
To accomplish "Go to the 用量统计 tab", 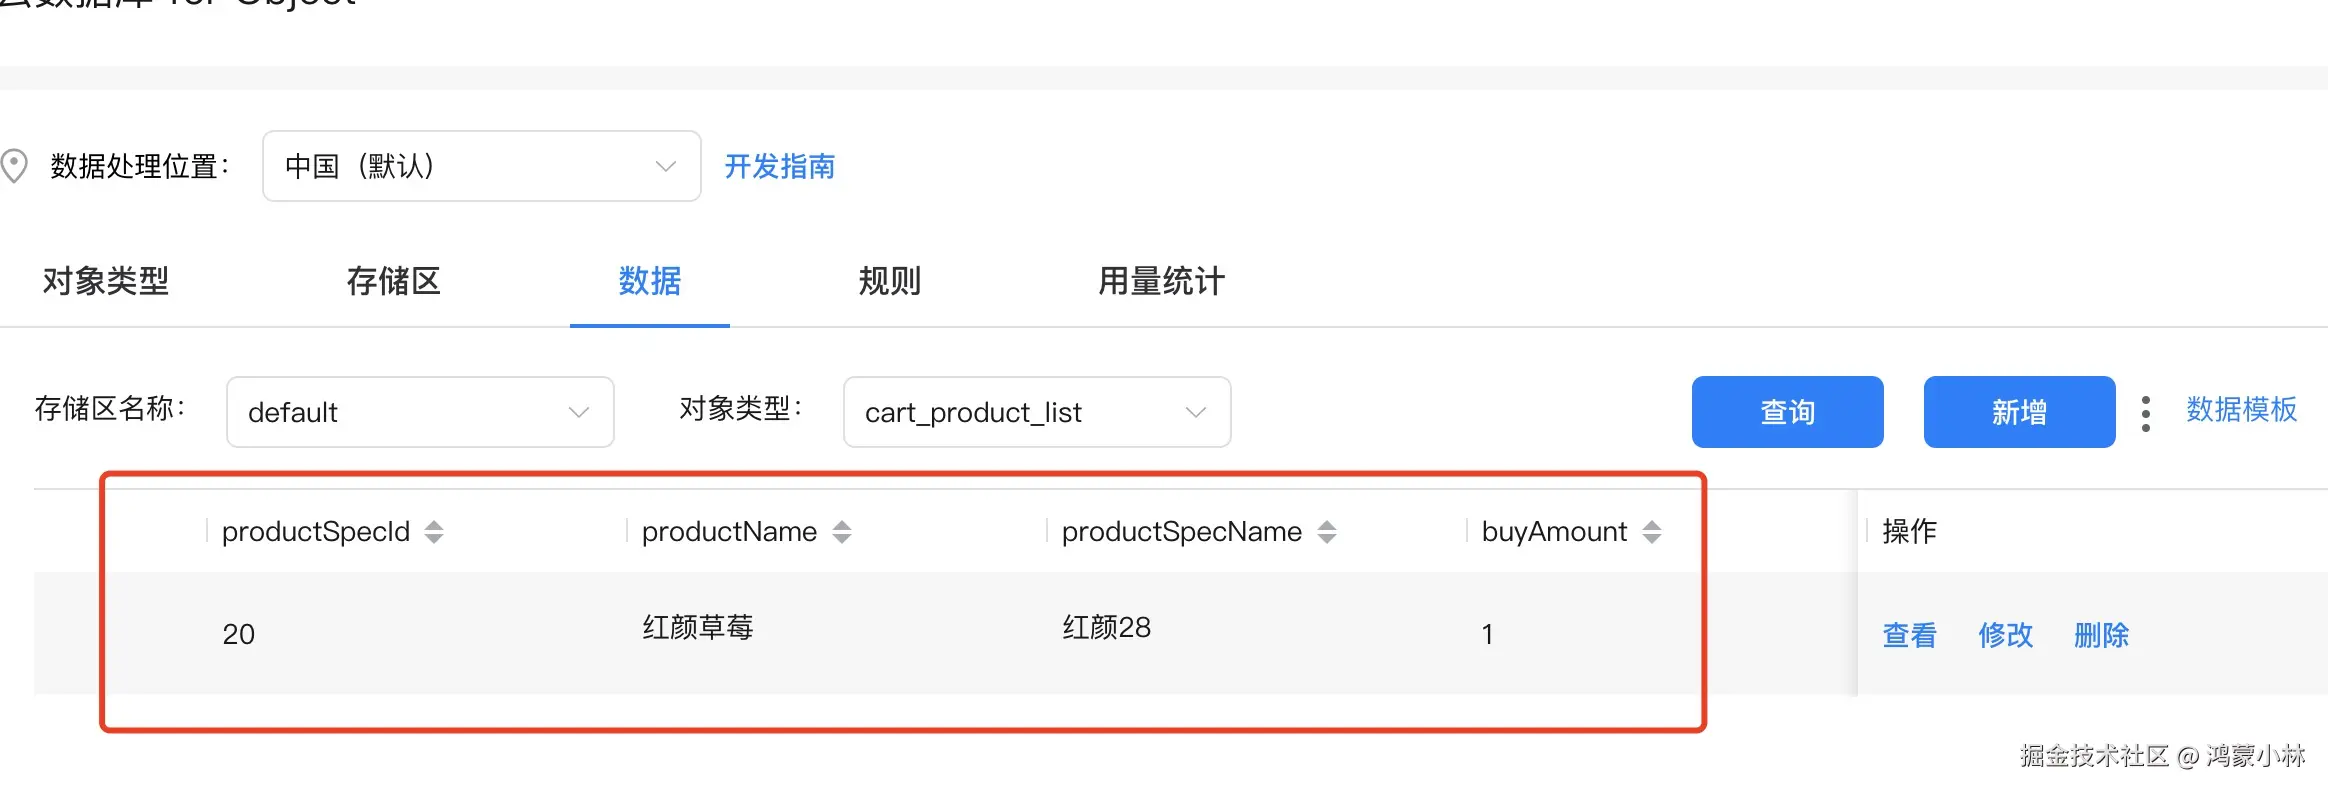I will click(1161, 281).
